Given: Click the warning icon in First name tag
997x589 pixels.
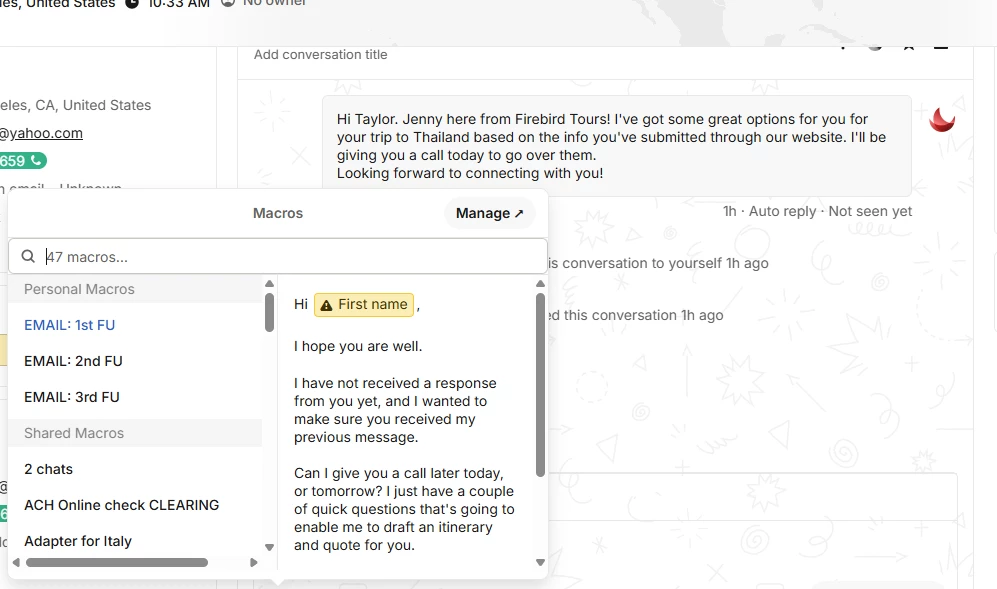Looking at the screenshot, I should (325, 305).
